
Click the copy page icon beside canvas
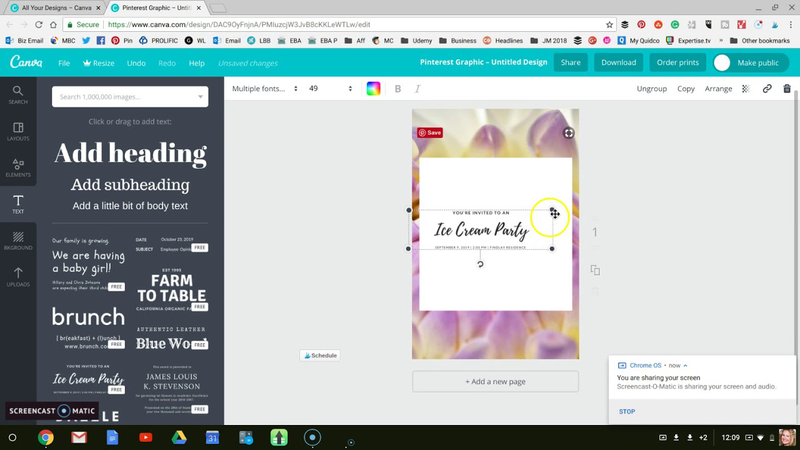(595, 270)
